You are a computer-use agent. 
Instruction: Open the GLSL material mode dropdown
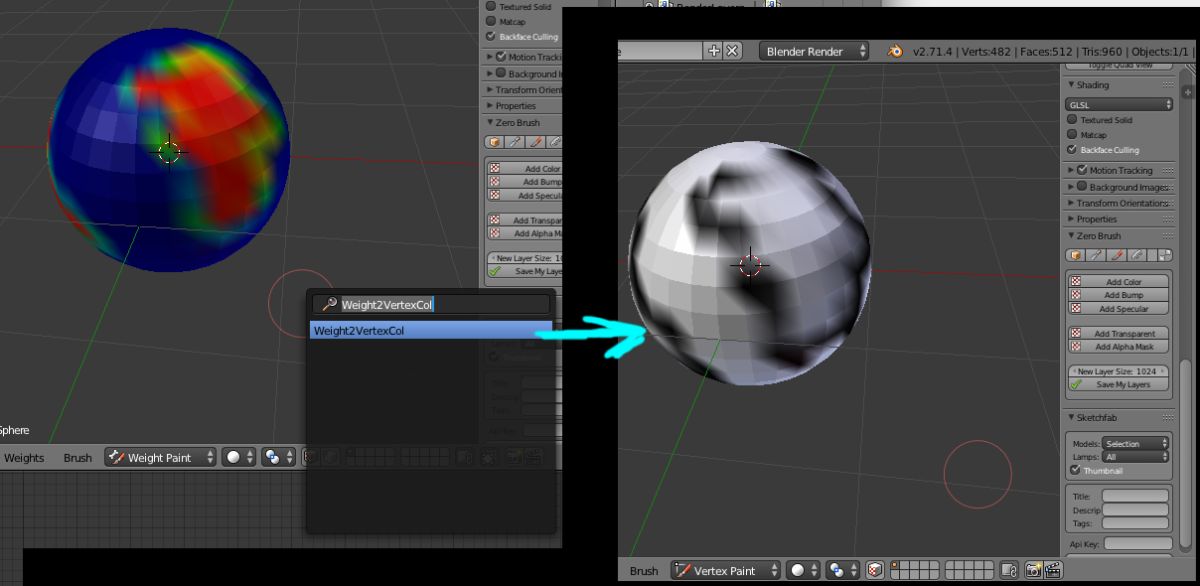pyautogui.click(x=1119, y=104)
